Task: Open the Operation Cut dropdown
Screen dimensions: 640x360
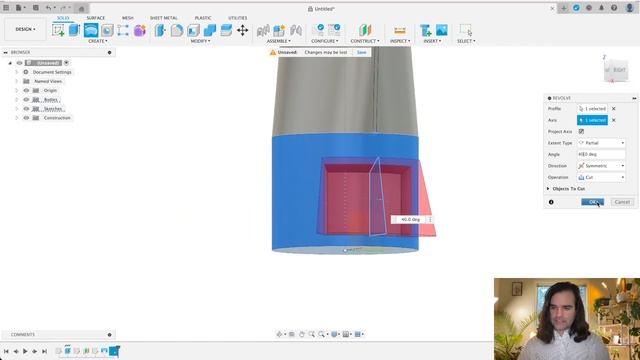Action: pyautogui.click(x=601, y=177)
